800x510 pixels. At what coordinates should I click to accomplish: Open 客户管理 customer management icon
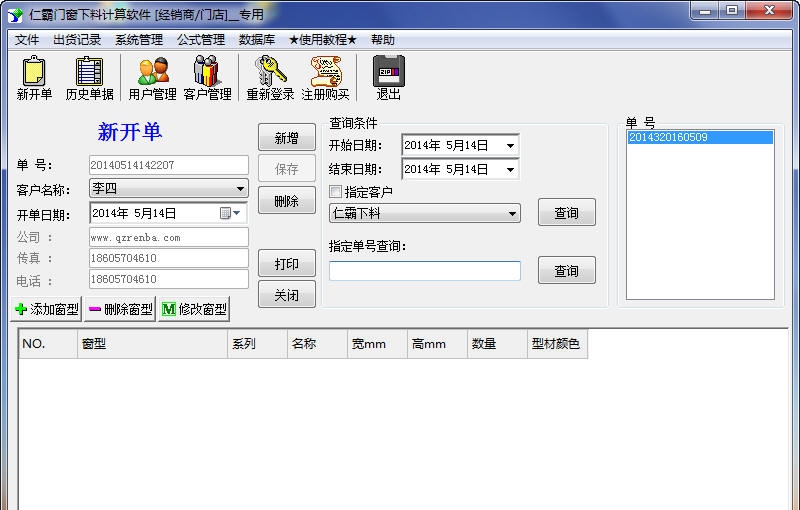207,78
